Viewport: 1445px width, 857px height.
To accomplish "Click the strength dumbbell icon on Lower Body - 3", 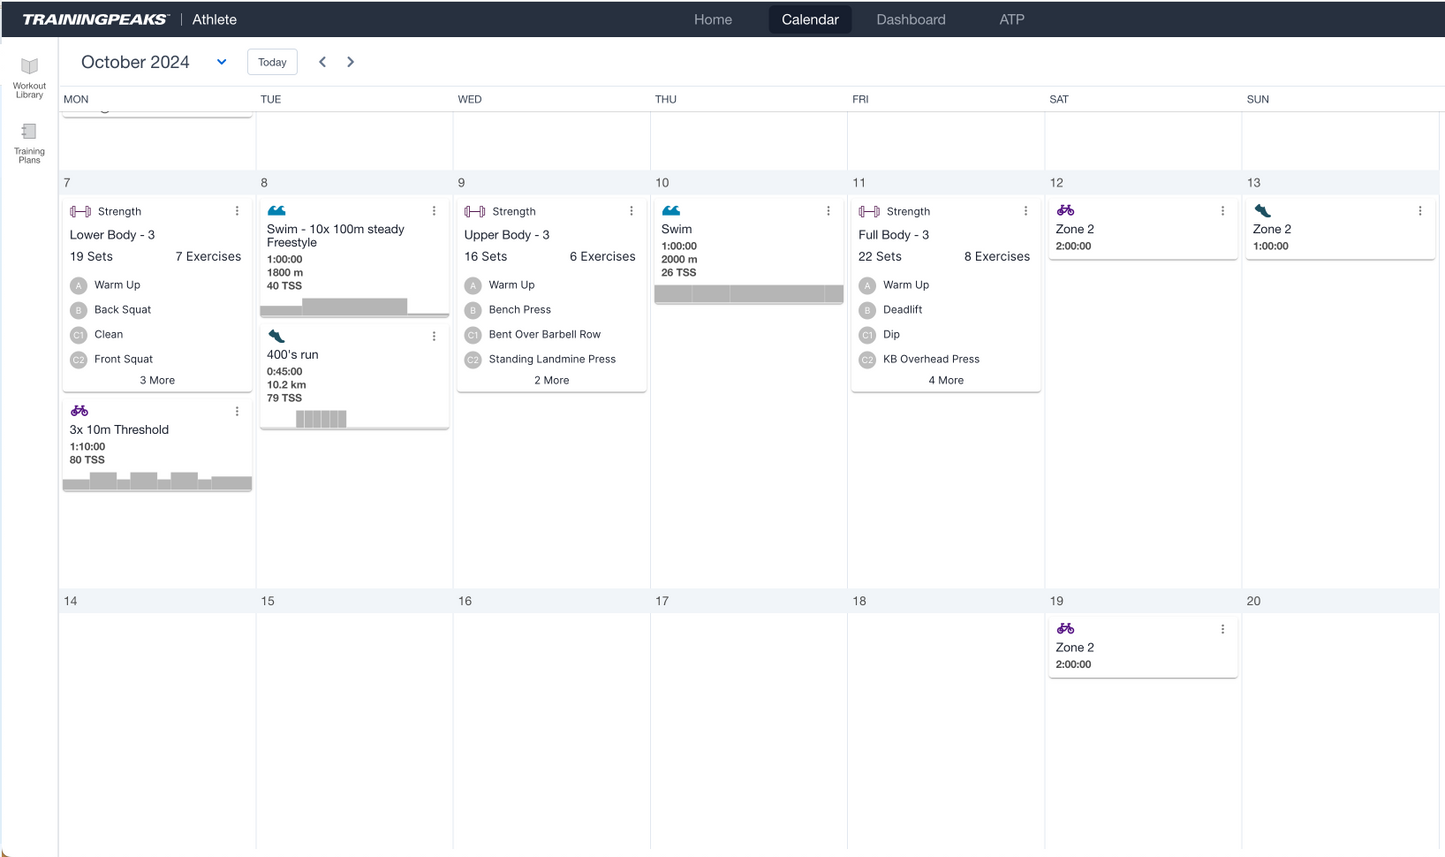I will tap(80, 212).
